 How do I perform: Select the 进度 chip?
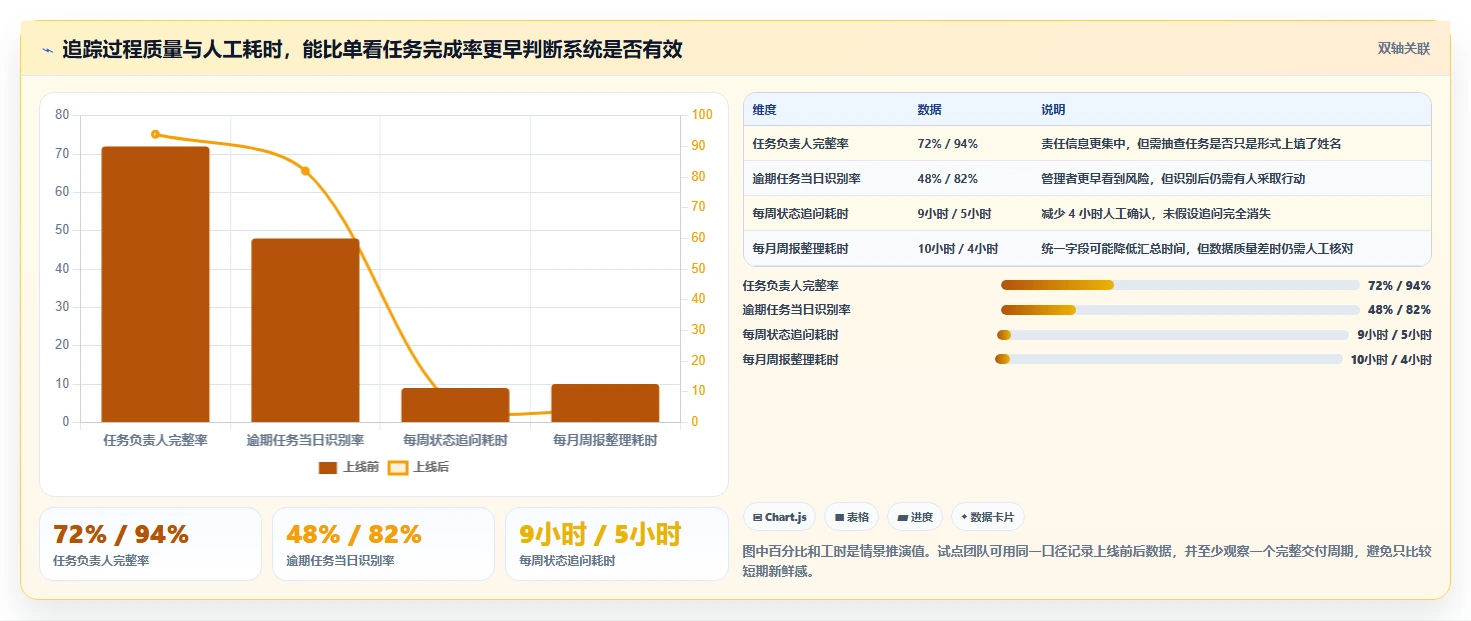915,517
